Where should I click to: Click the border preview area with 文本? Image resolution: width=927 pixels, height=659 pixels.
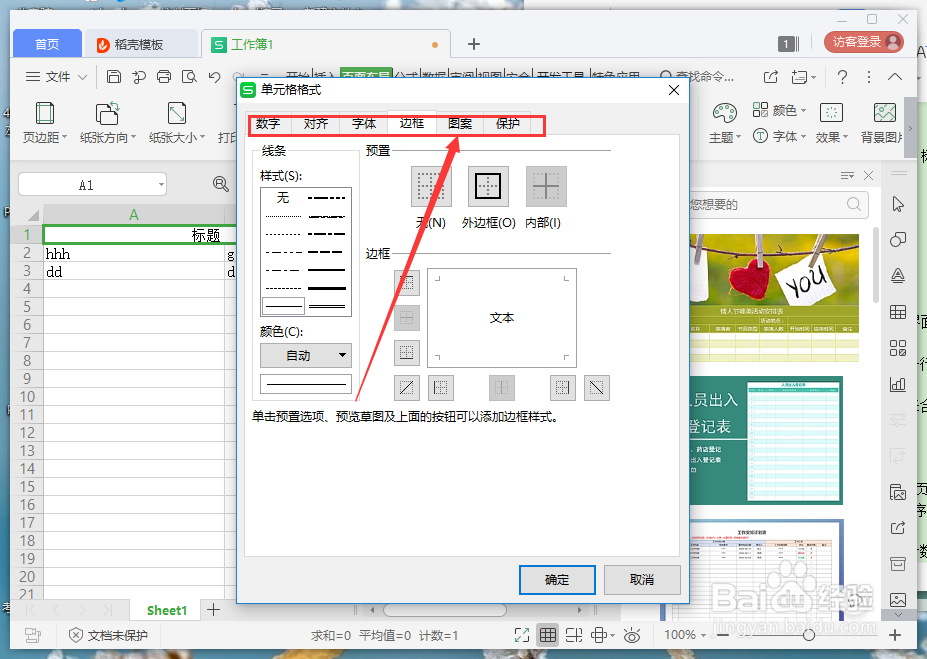[x=501, y=317]
